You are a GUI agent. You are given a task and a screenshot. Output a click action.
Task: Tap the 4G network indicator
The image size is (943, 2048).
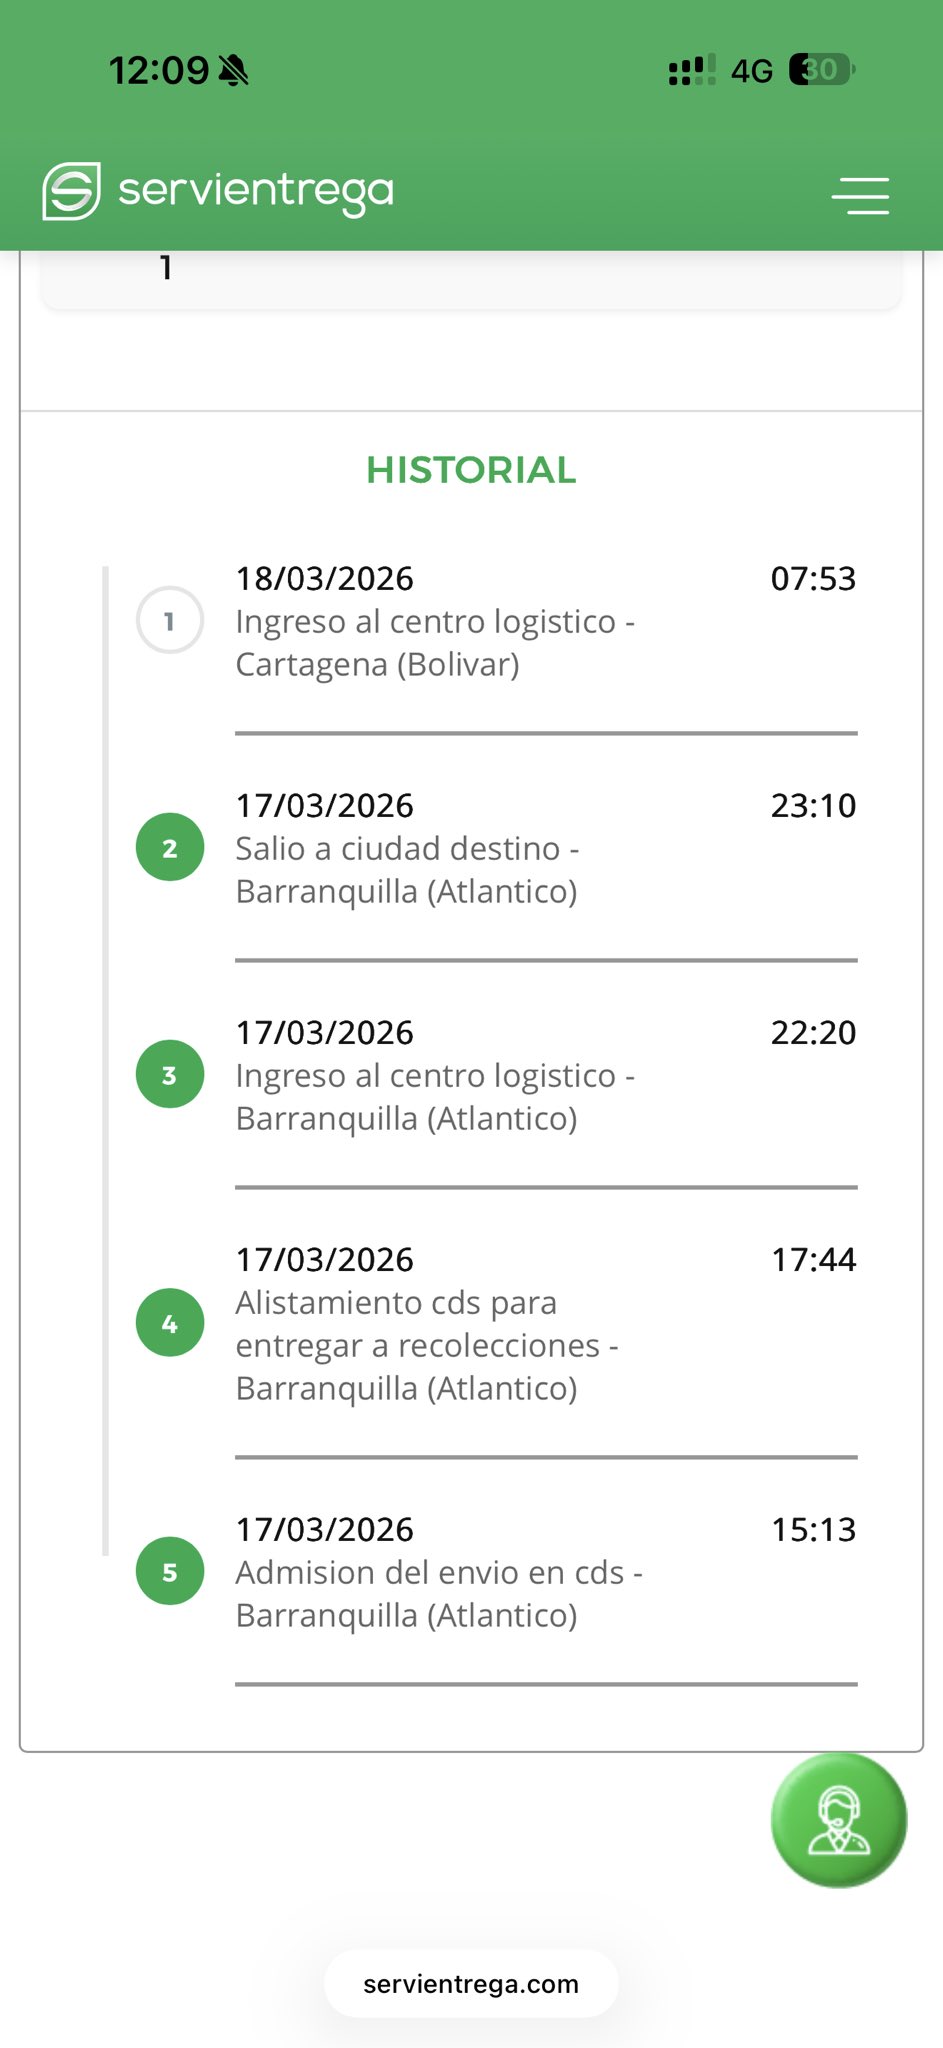pos(752,71)
